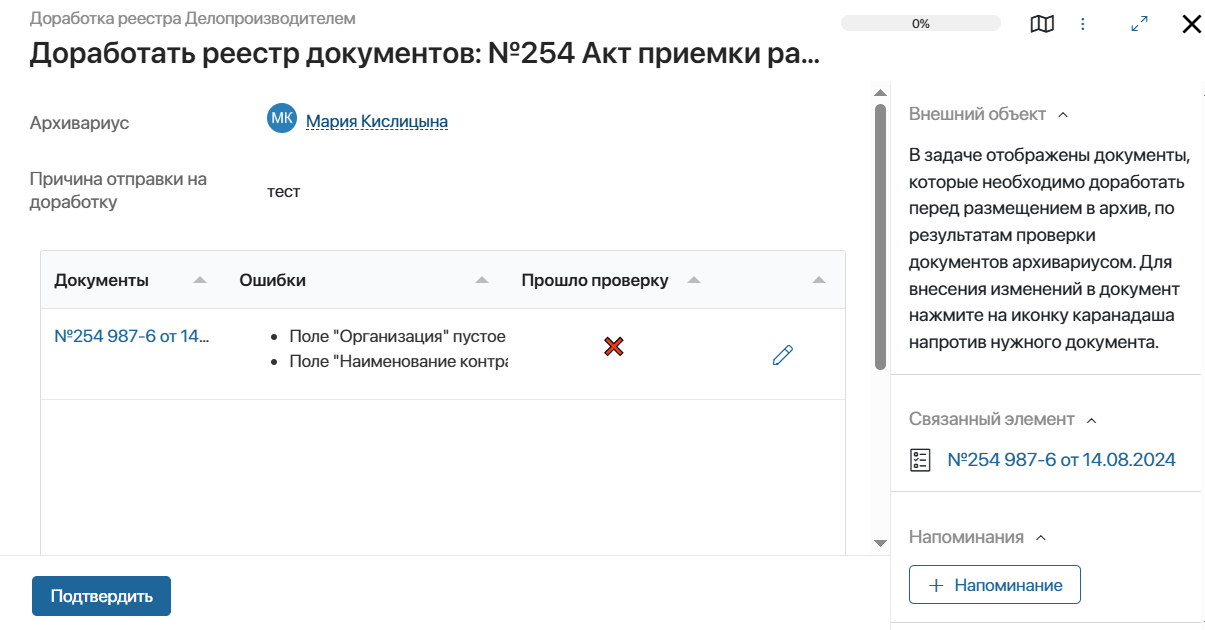Open the three-dot options menu

1083,23
